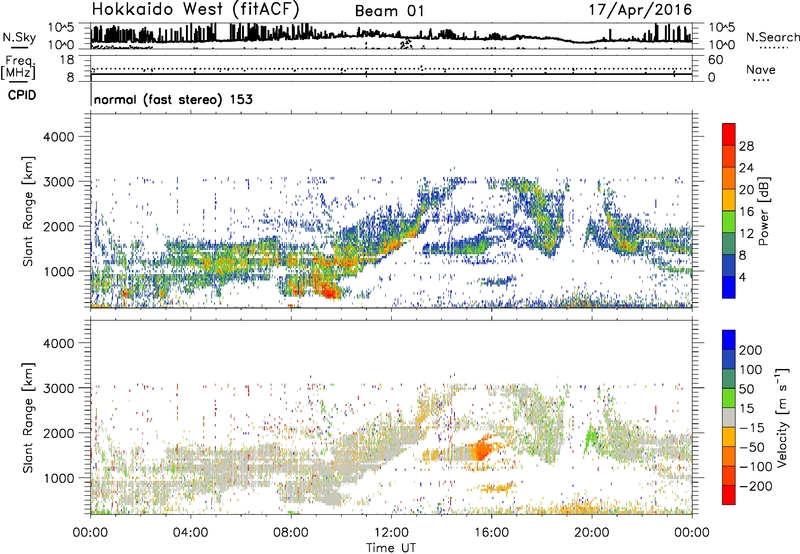Click 'Slant Range [km]' label of power panel
Screen dimensions: 800x554
(x=28, y=211)
